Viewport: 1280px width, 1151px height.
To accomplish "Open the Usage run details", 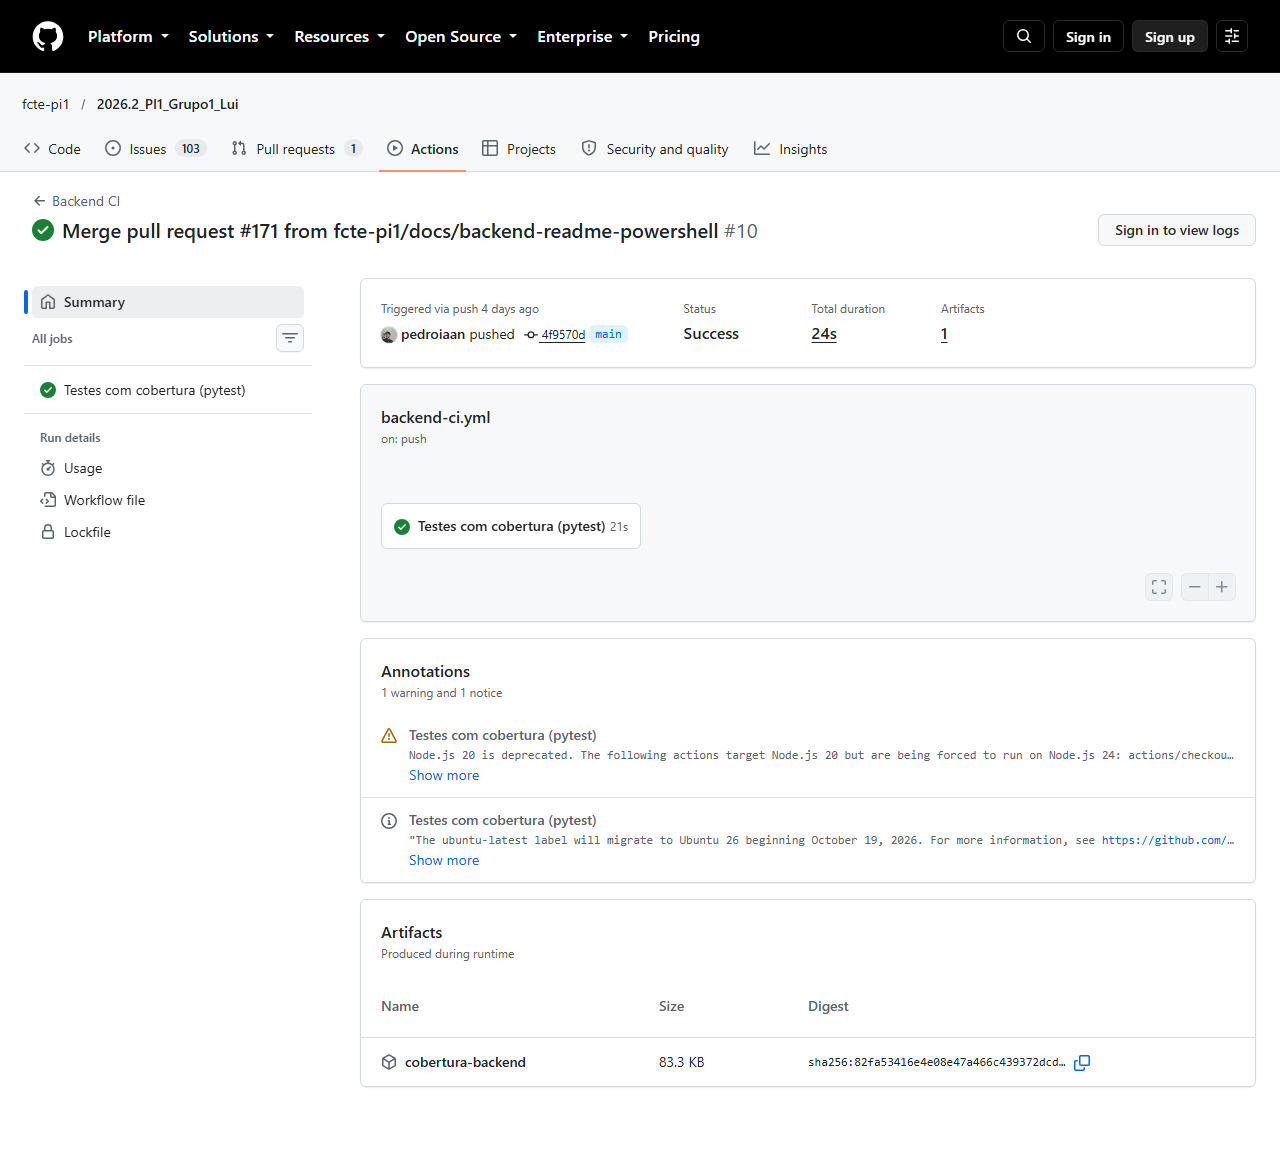I will (x=168, y=468).
